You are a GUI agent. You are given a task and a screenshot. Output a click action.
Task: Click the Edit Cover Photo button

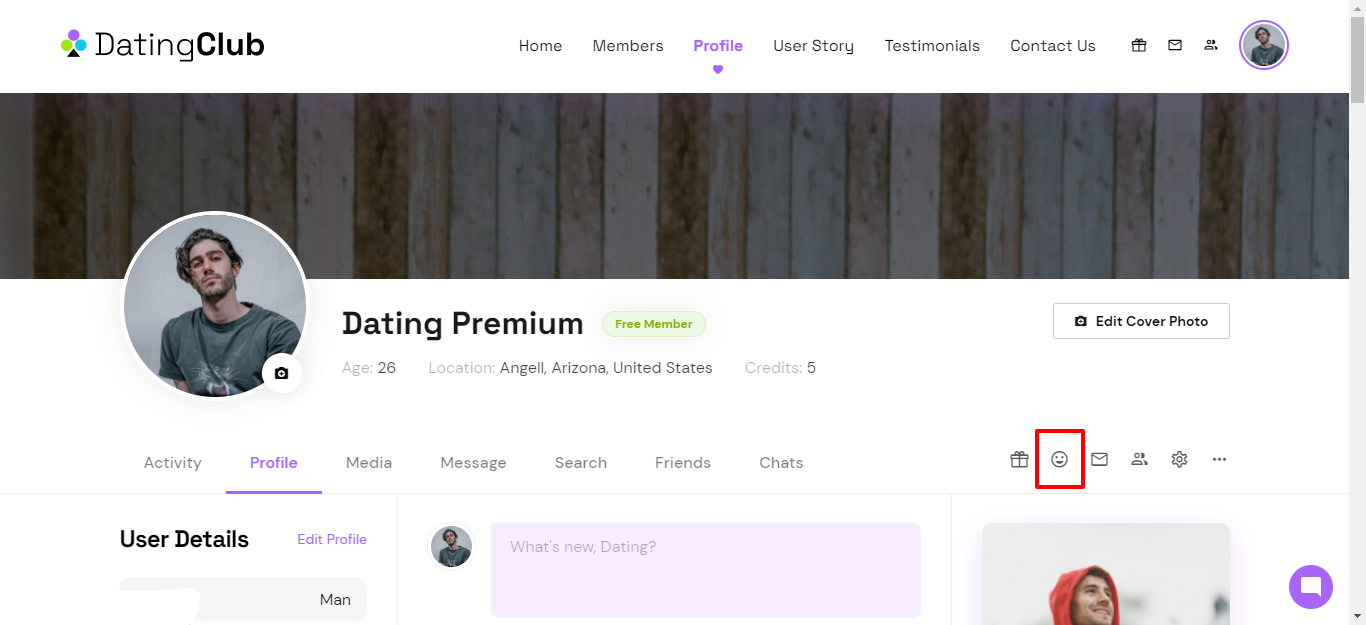click(1141, 321)
